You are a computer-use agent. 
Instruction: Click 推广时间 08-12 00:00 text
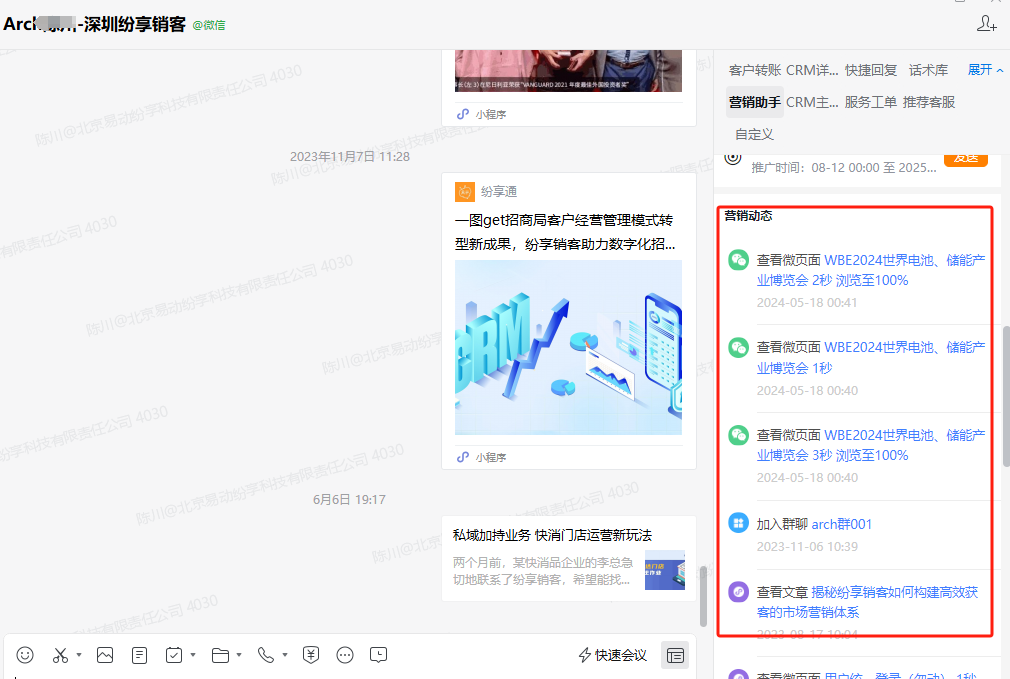click(x=844, y=167)
